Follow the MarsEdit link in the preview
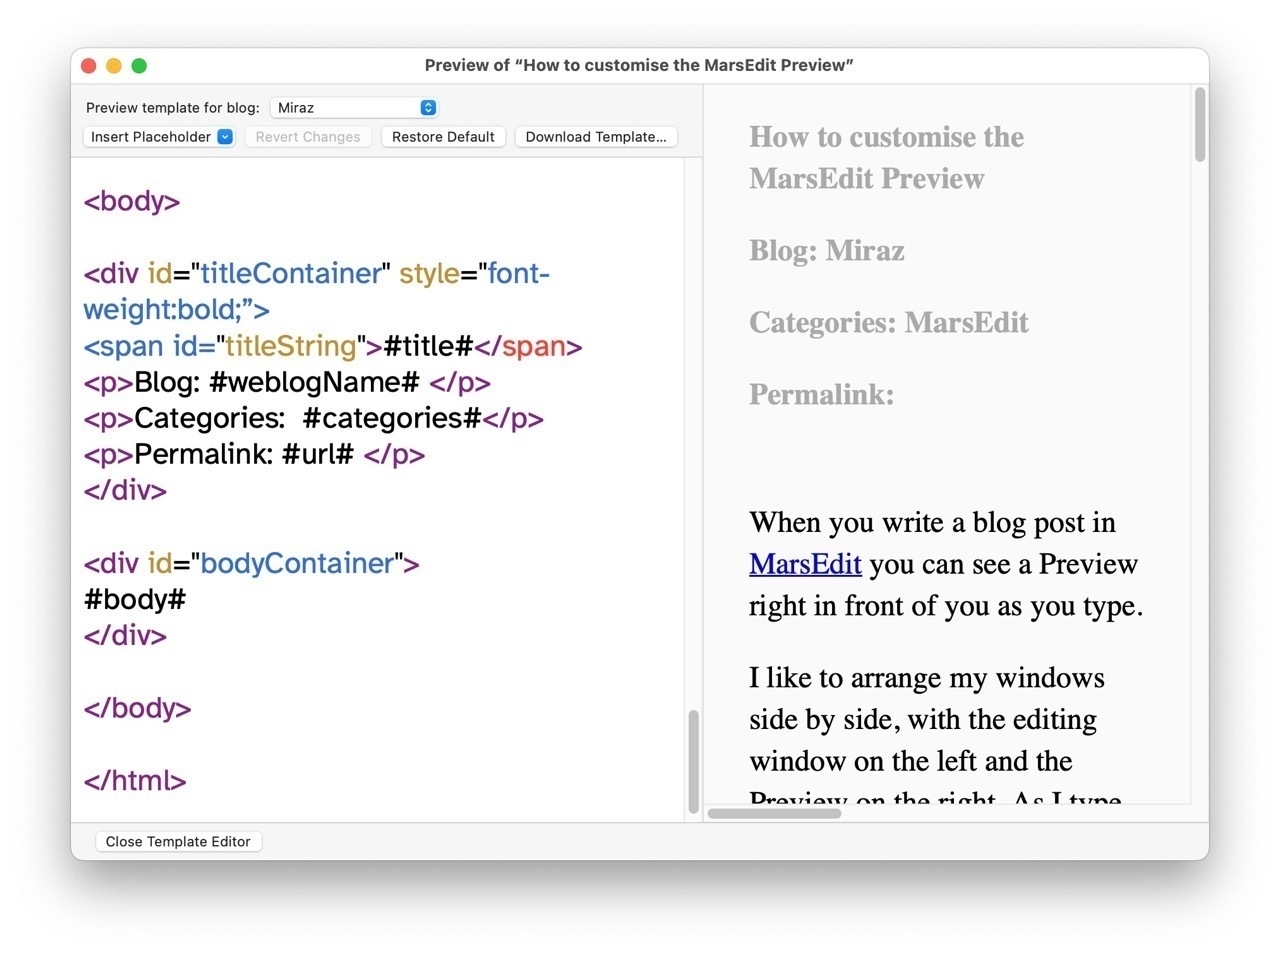 (x=805, y=564)
